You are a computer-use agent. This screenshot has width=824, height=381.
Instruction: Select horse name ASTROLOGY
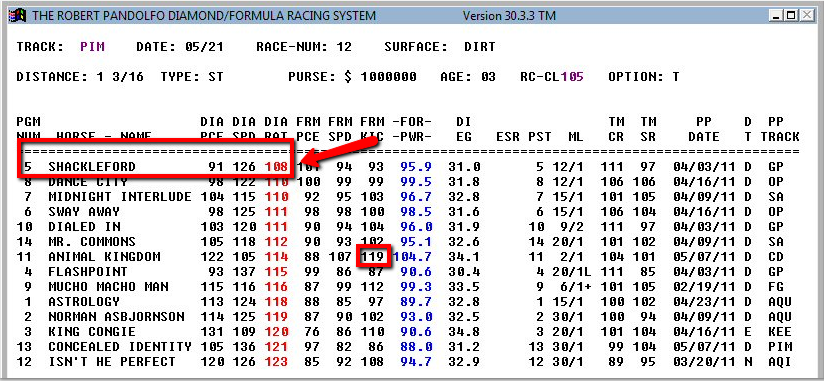pos(84,302)
